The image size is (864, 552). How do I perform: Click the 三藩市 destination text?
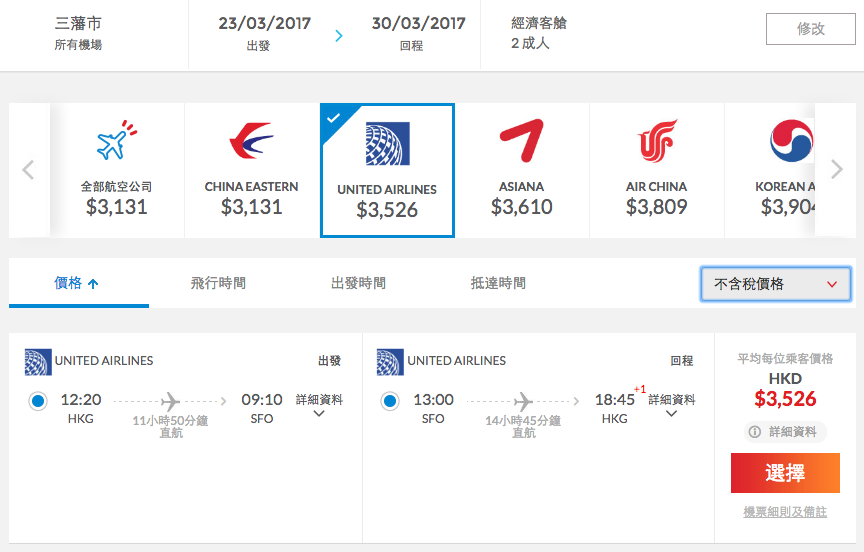78,23
